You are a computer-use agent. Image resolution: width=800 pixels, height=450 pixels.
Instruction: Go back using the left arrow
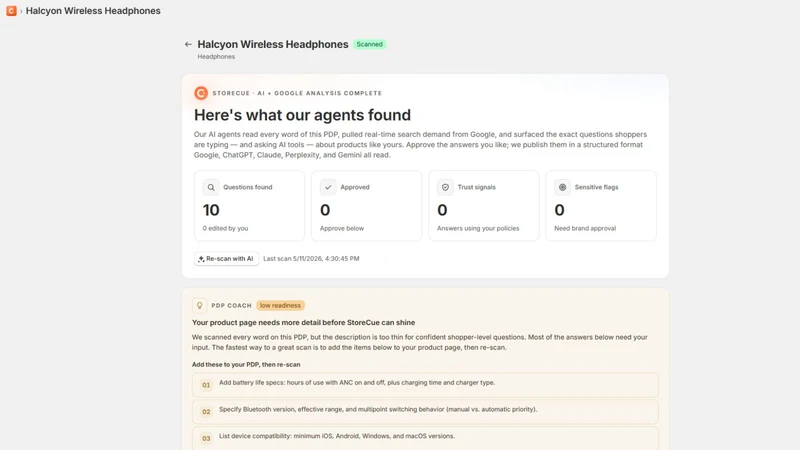tap(188, 44)
